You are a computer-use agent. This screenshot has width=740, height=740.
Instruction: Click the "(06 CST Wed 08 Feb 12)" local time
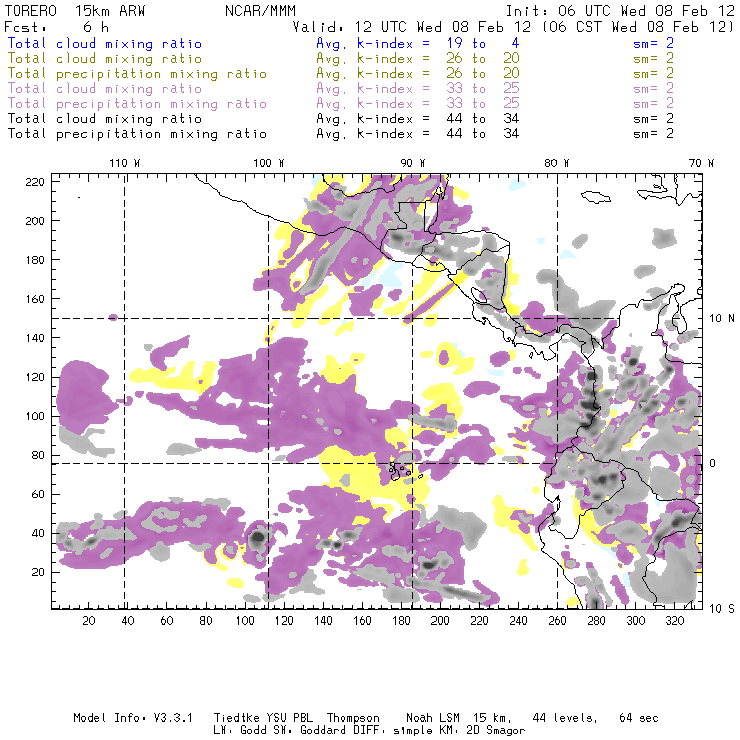(x=637, y=27)
